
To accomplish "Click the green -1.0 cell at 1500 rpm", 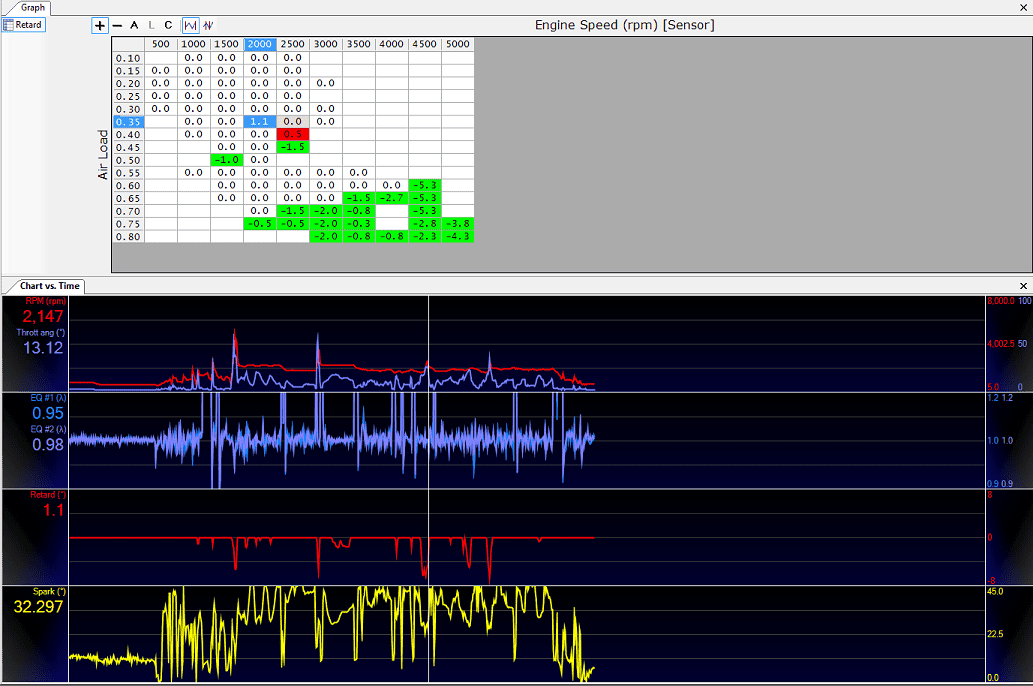I will pyautogui.click(x=227, y=160).
